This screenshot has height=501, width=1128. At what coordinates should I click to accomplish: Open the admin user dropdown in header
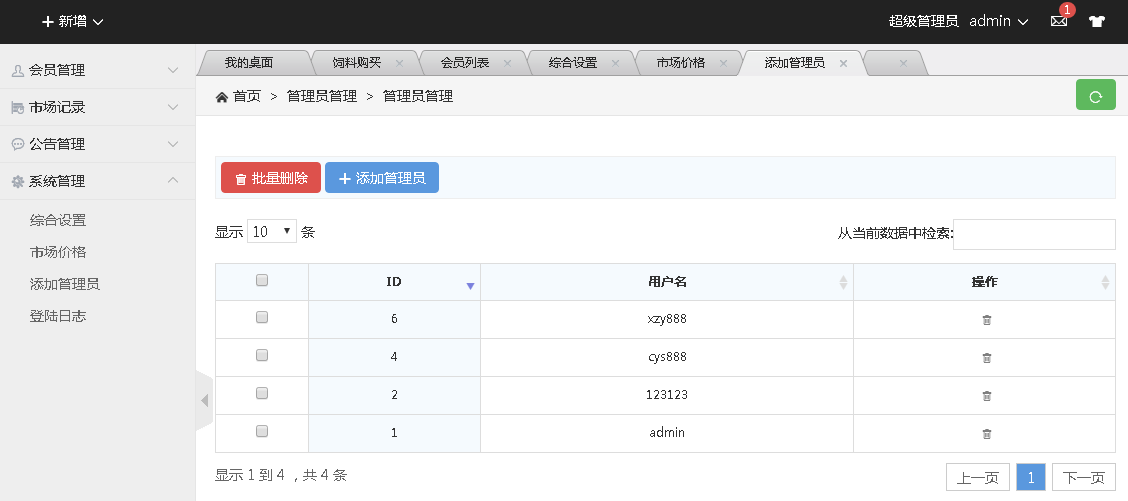tap(998, 21)
